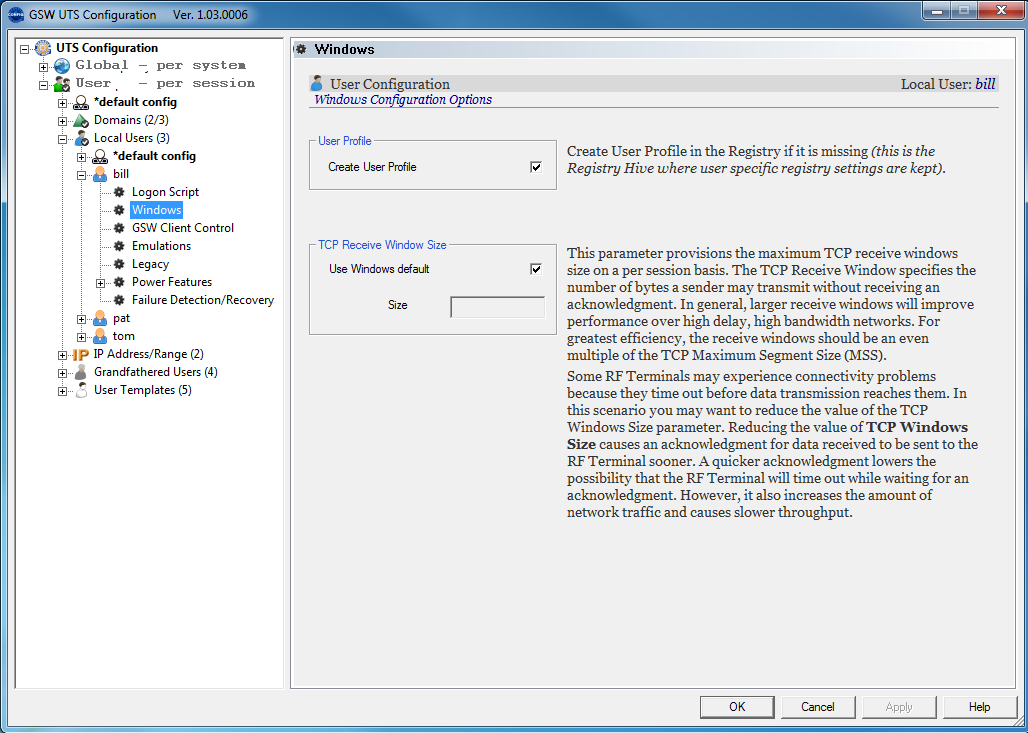Click the Apply button
Screen dimensions: 1028x733
tap(899, 707)
